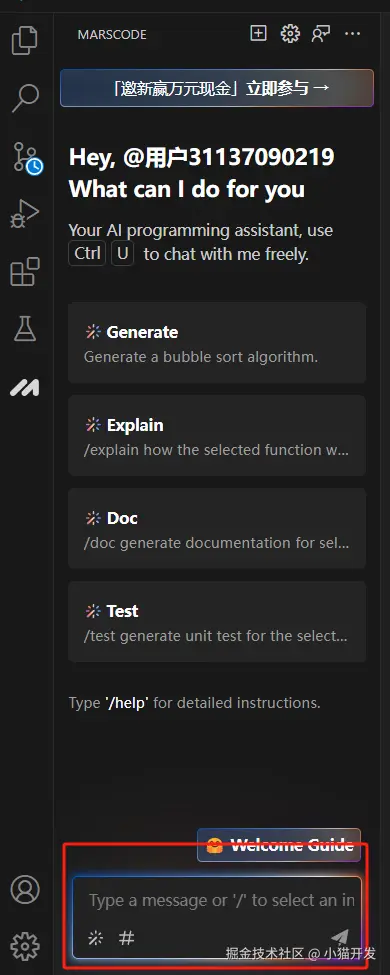Open the more actions ellipsis menu

click(x=353, y=34)
